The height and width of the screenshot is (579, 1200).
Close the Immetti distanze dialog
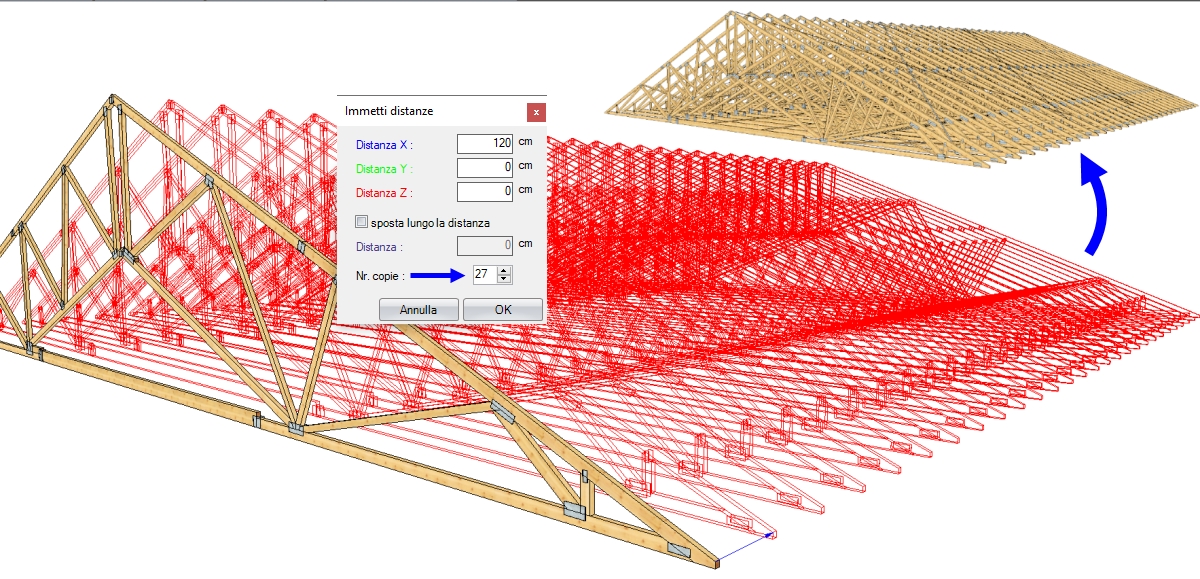tap(536, 112)
